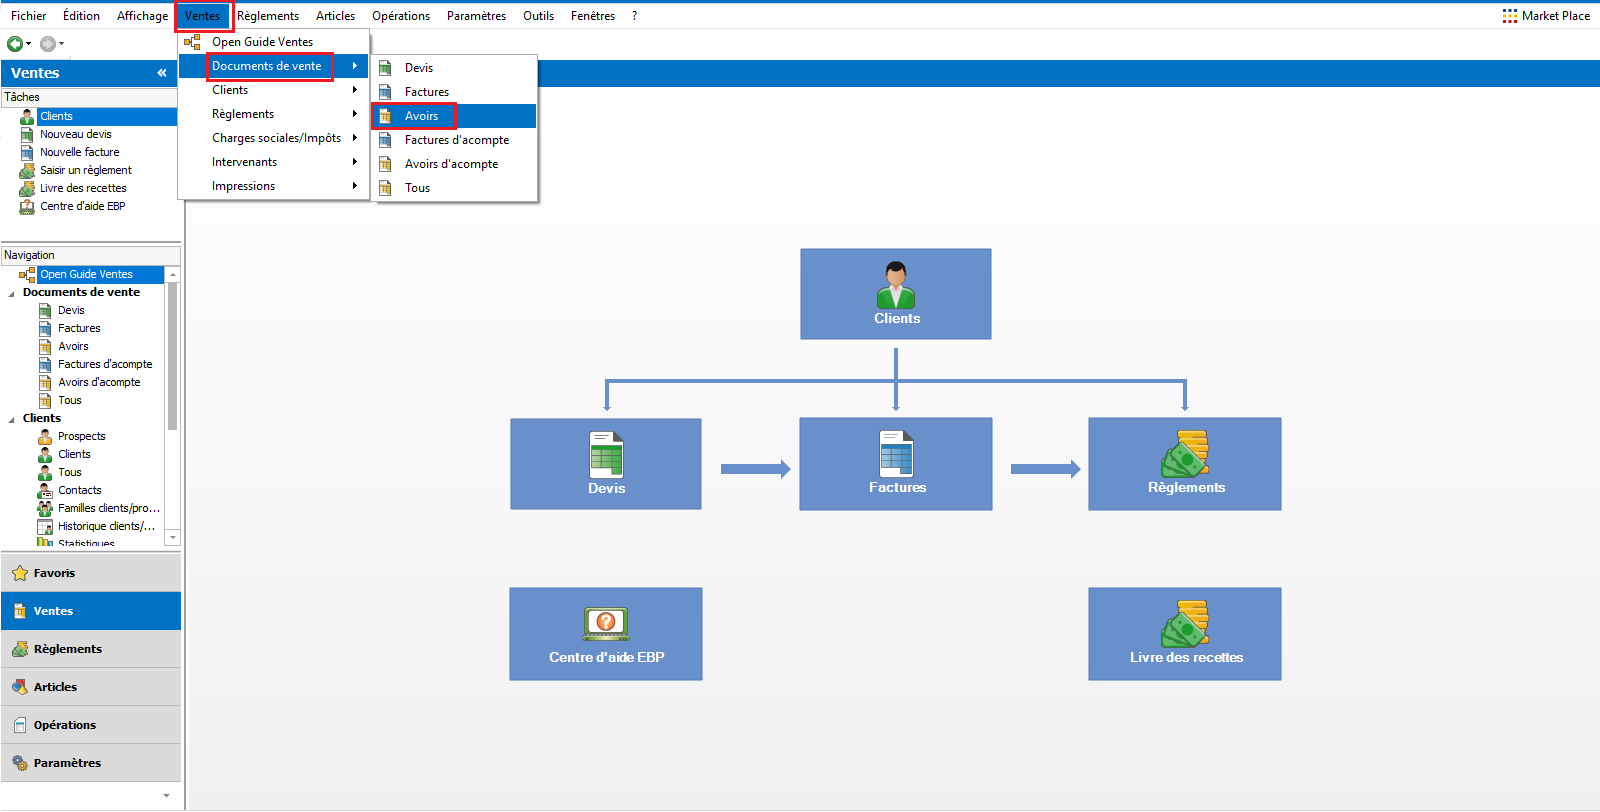Screen dimensions: 1600x812
Task: Choose Avoirs in the submenu
Action: pyautogui.click(x=454, y=116)
